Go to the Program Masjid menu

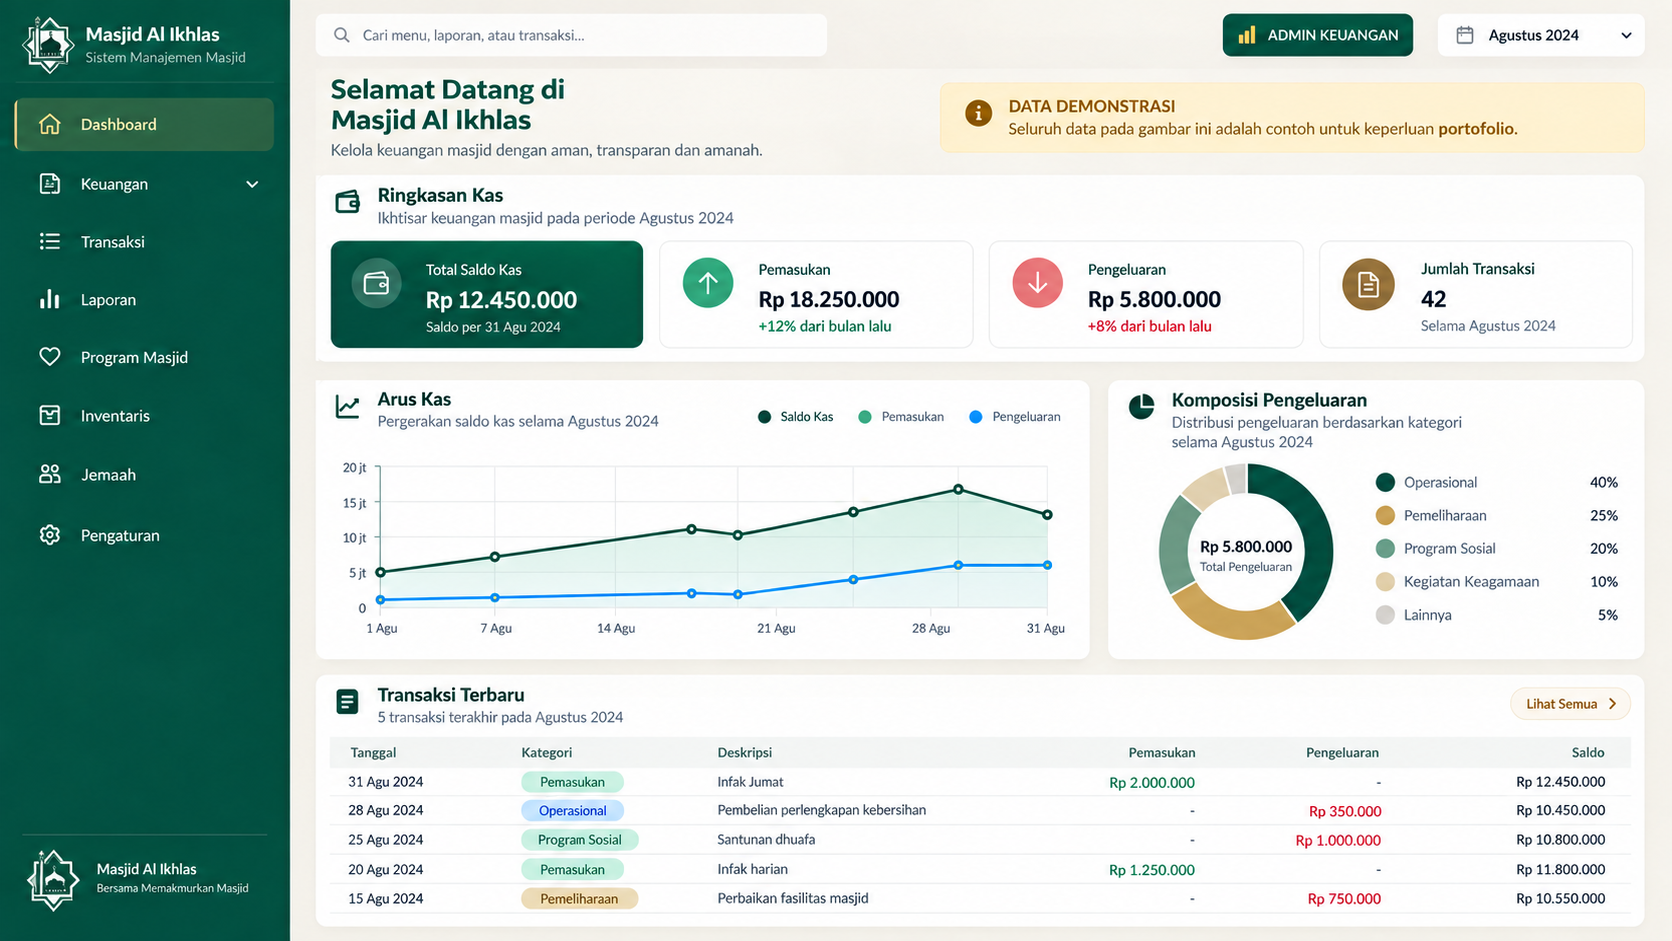click(x=144, y=357)
